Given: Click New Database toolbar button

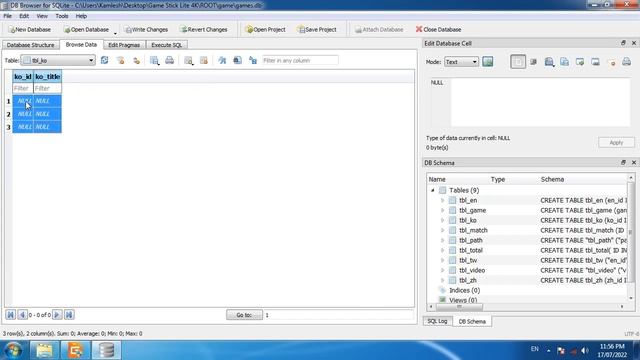Looking at the screenshot, I should 29,29.
